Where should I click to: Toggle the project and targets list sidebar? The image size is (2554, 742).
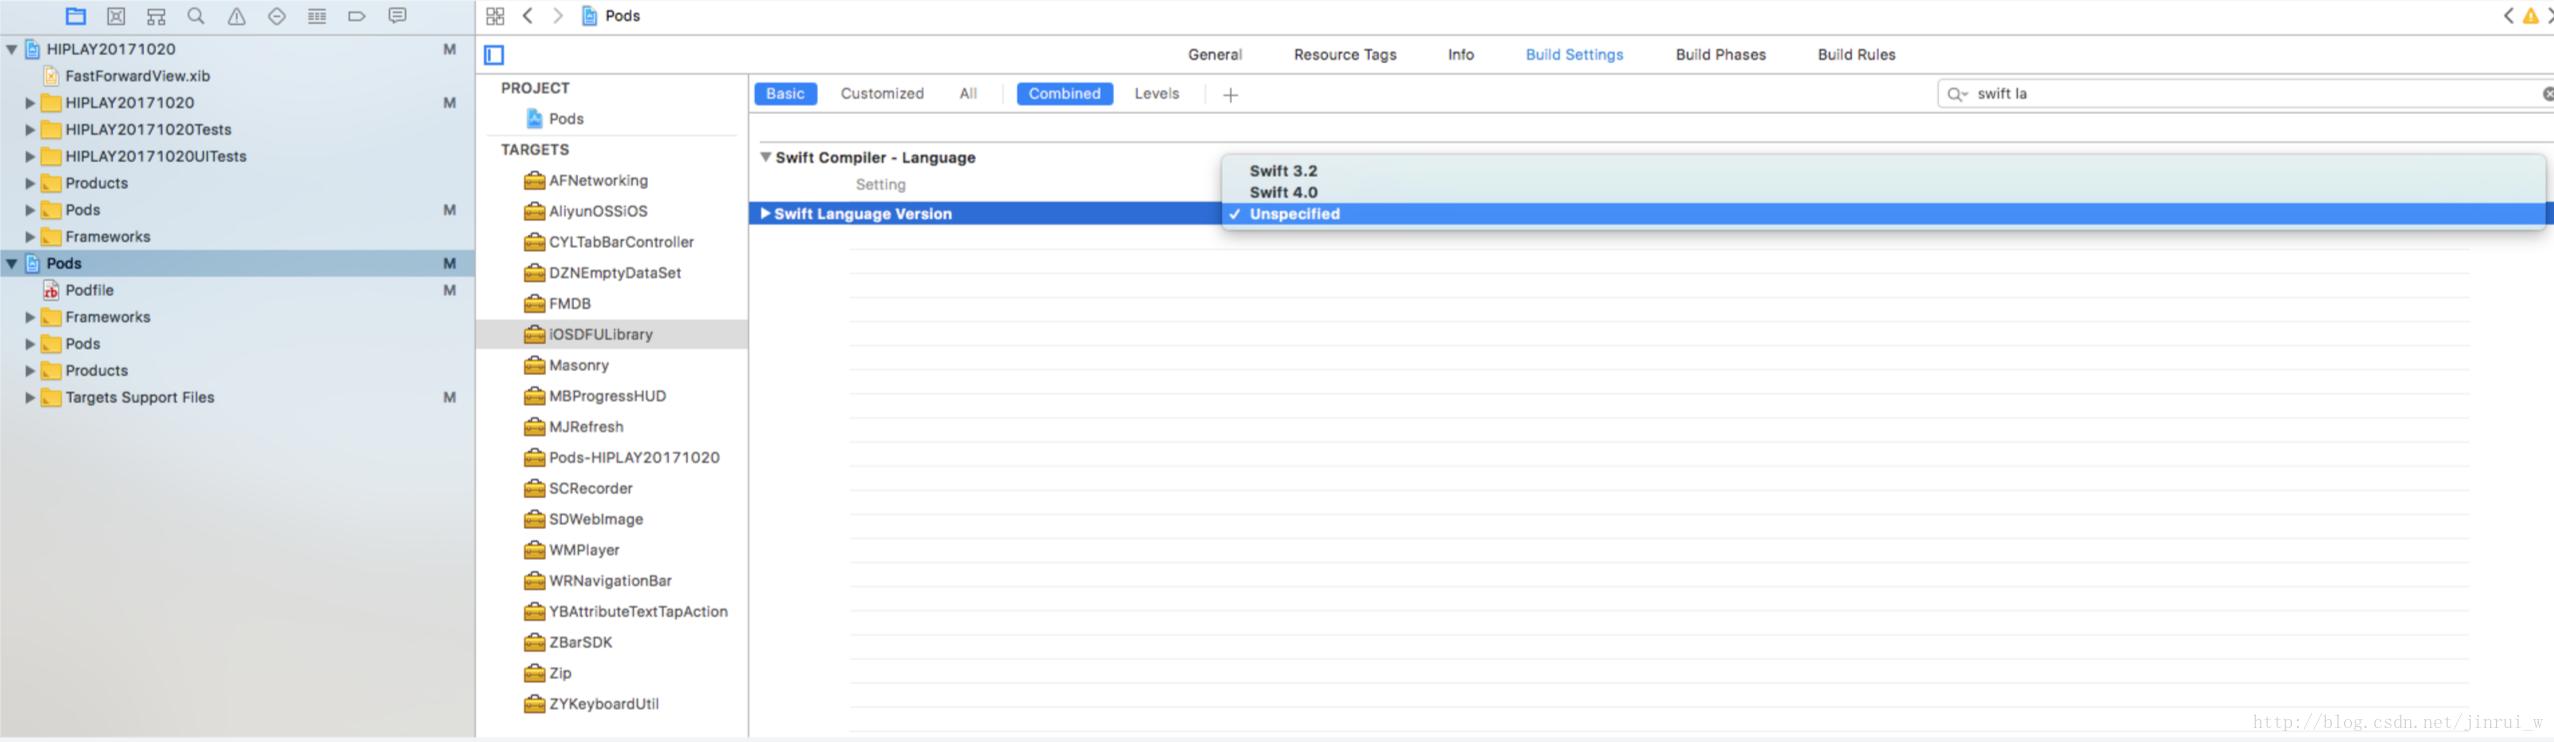[x=494, y=55]
